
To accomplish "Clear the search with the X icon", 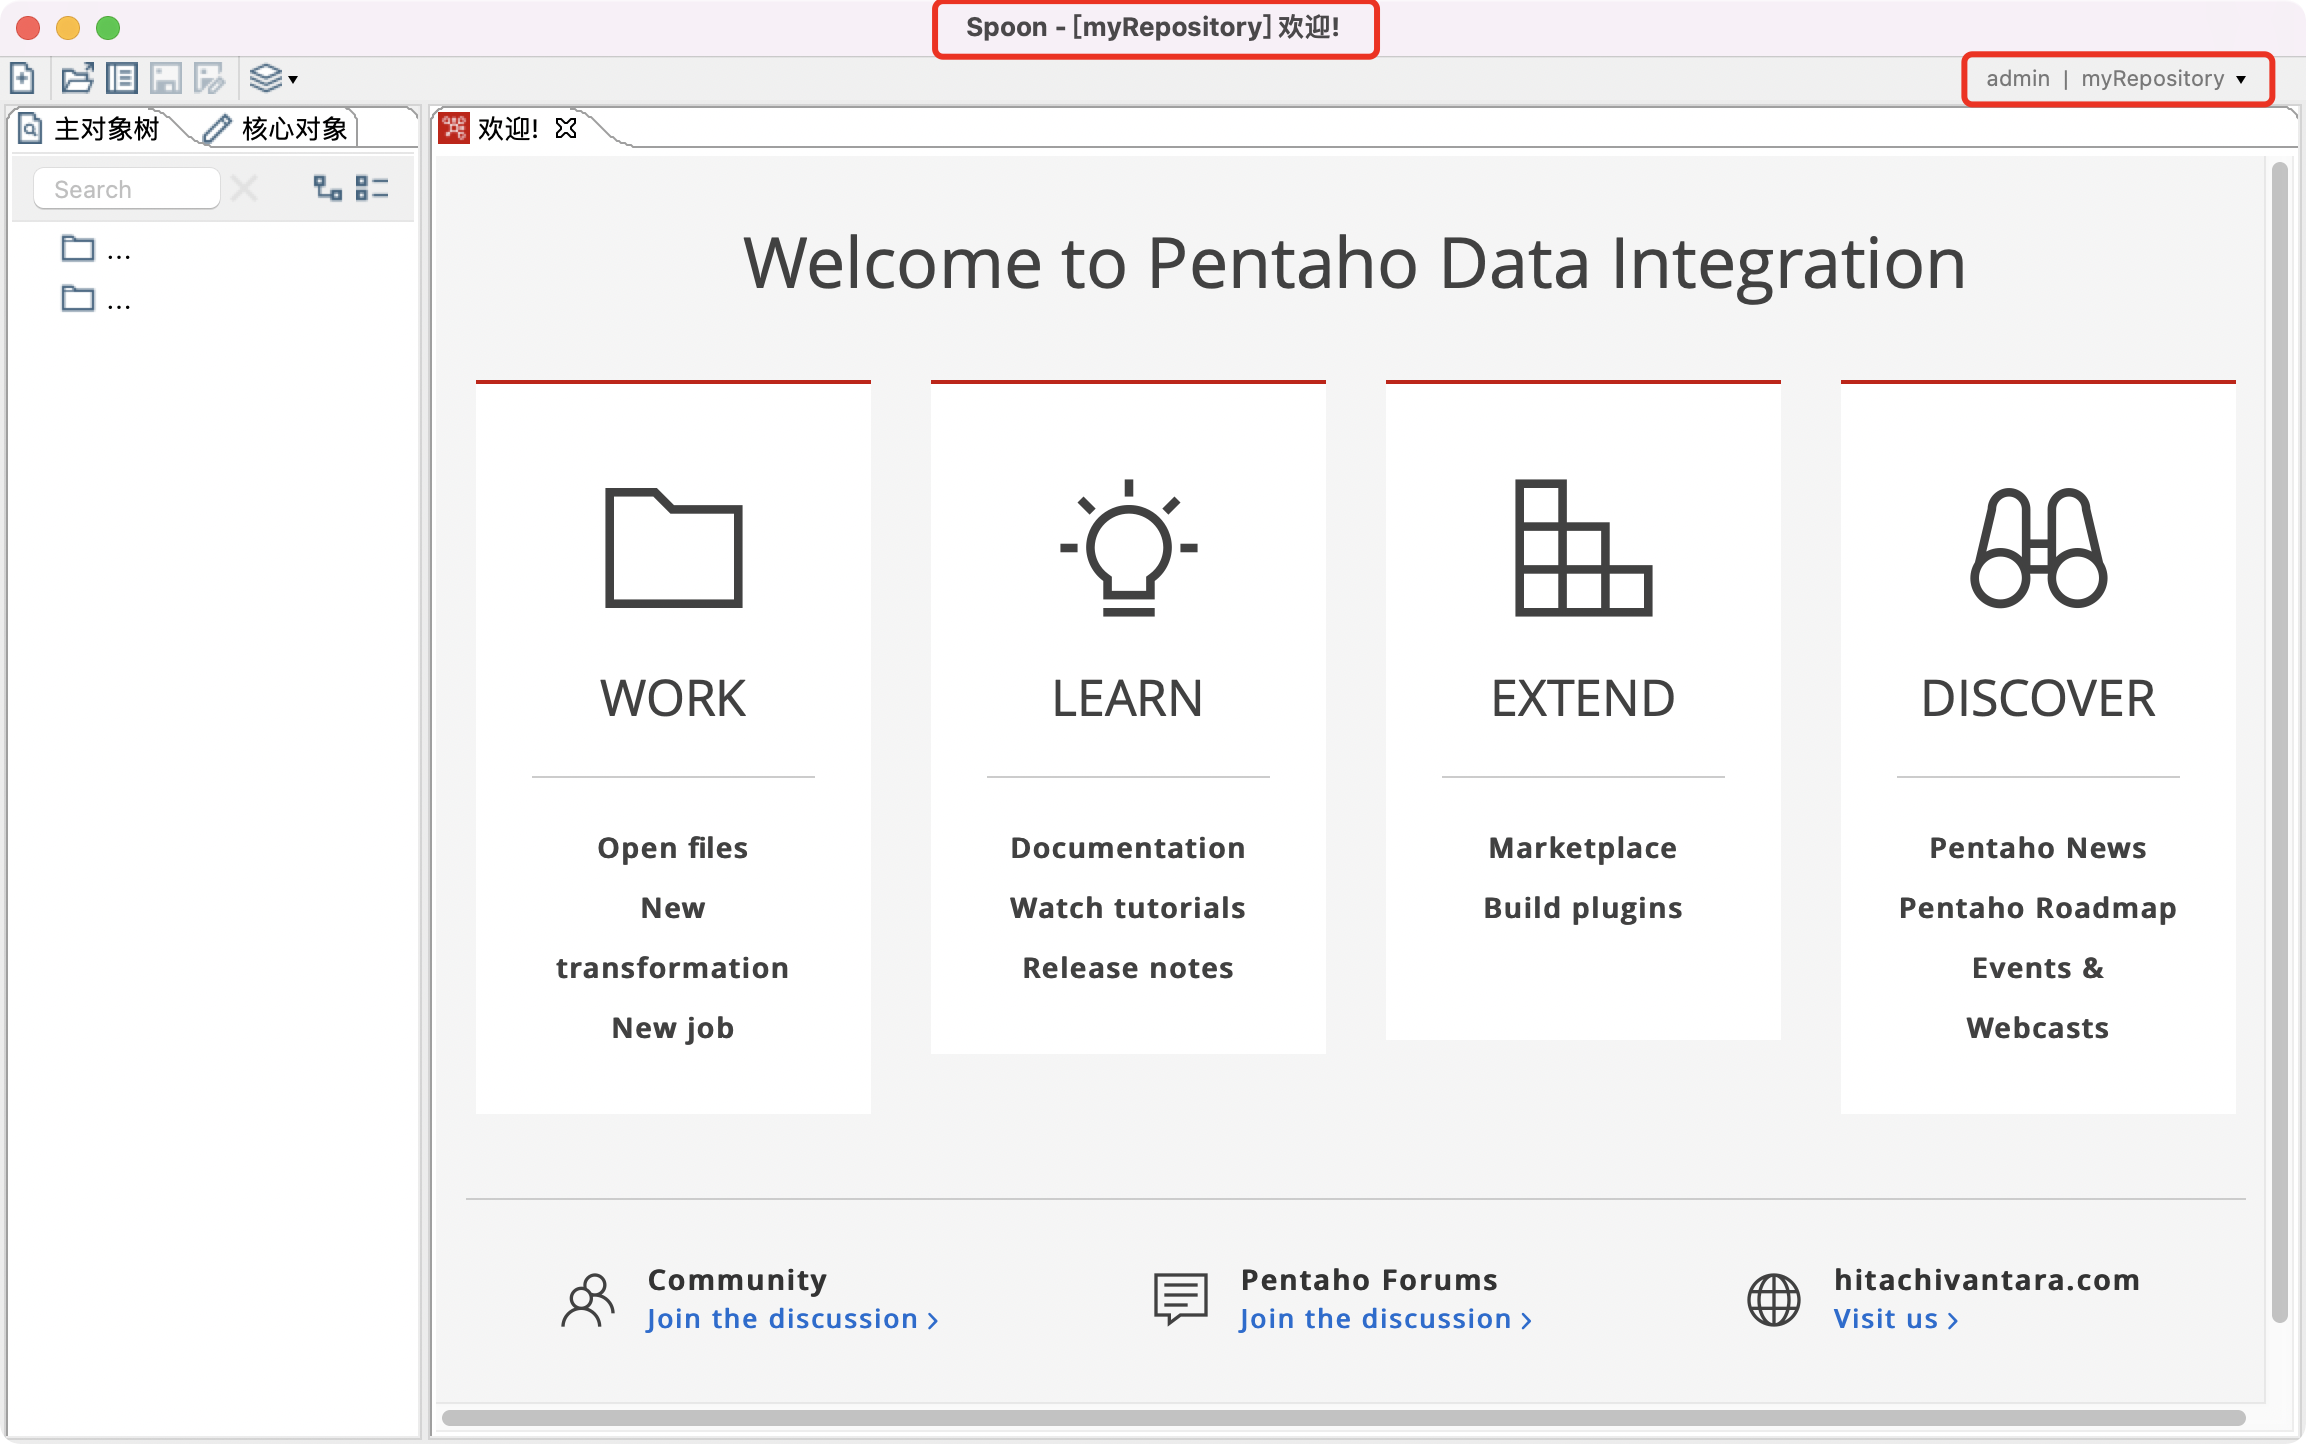I will [x=244, y=188].
